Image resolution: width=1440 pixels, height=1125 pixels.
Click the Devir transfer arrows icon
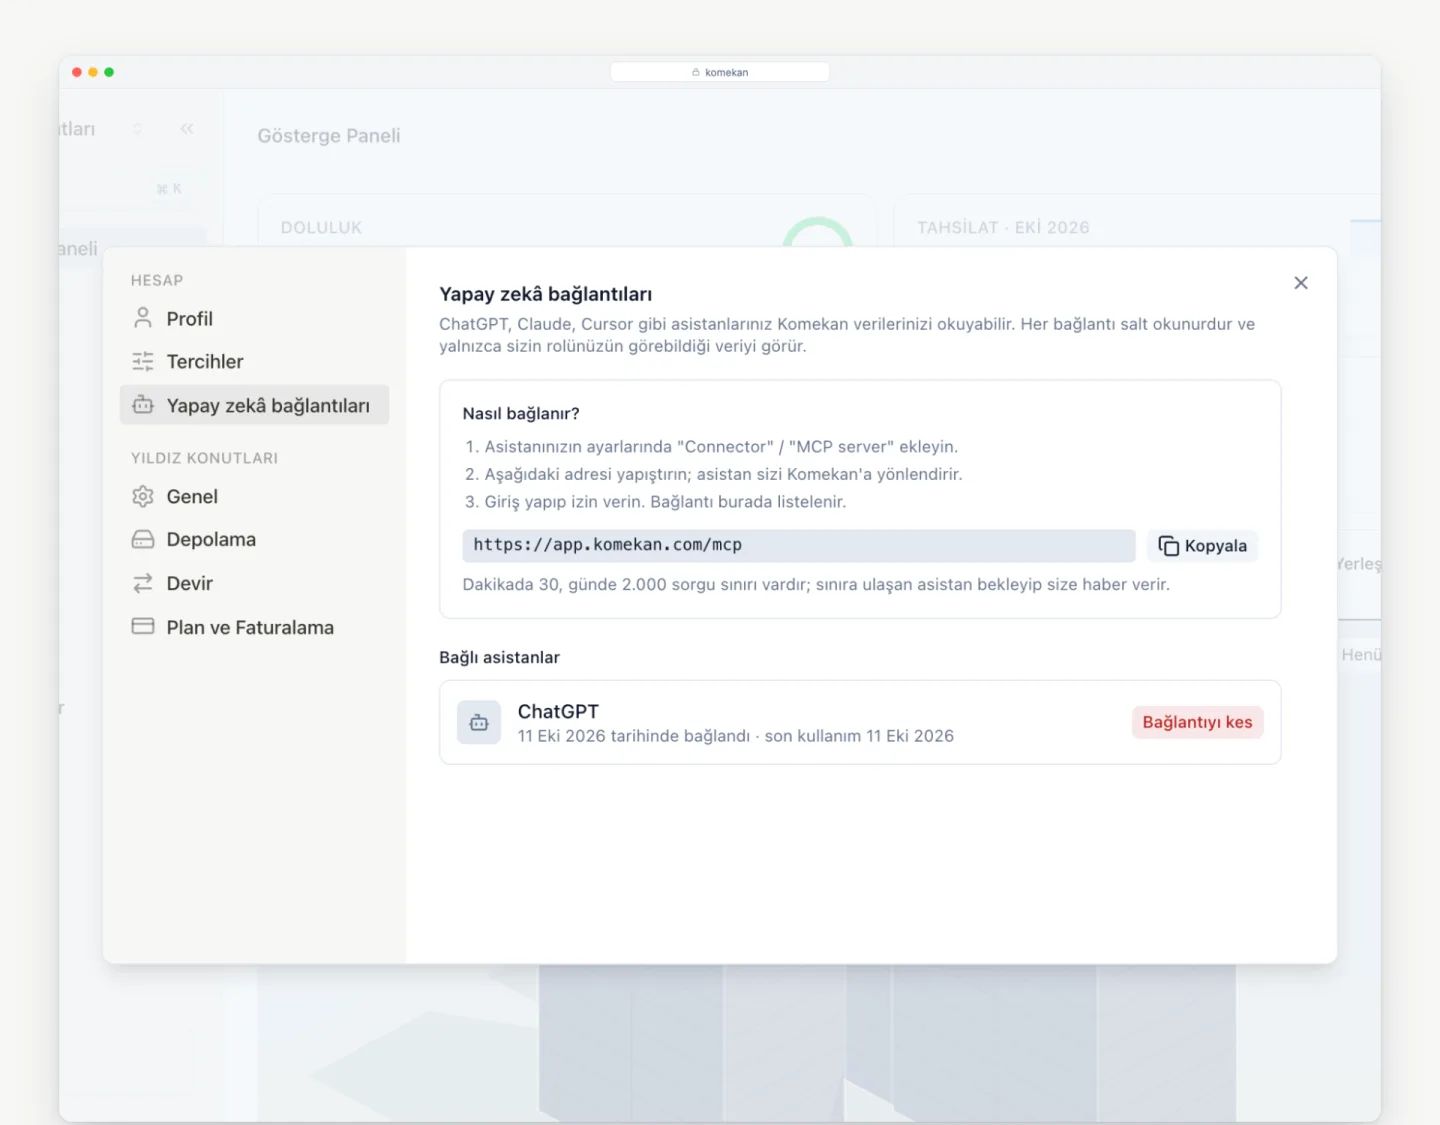click(143, 583)
